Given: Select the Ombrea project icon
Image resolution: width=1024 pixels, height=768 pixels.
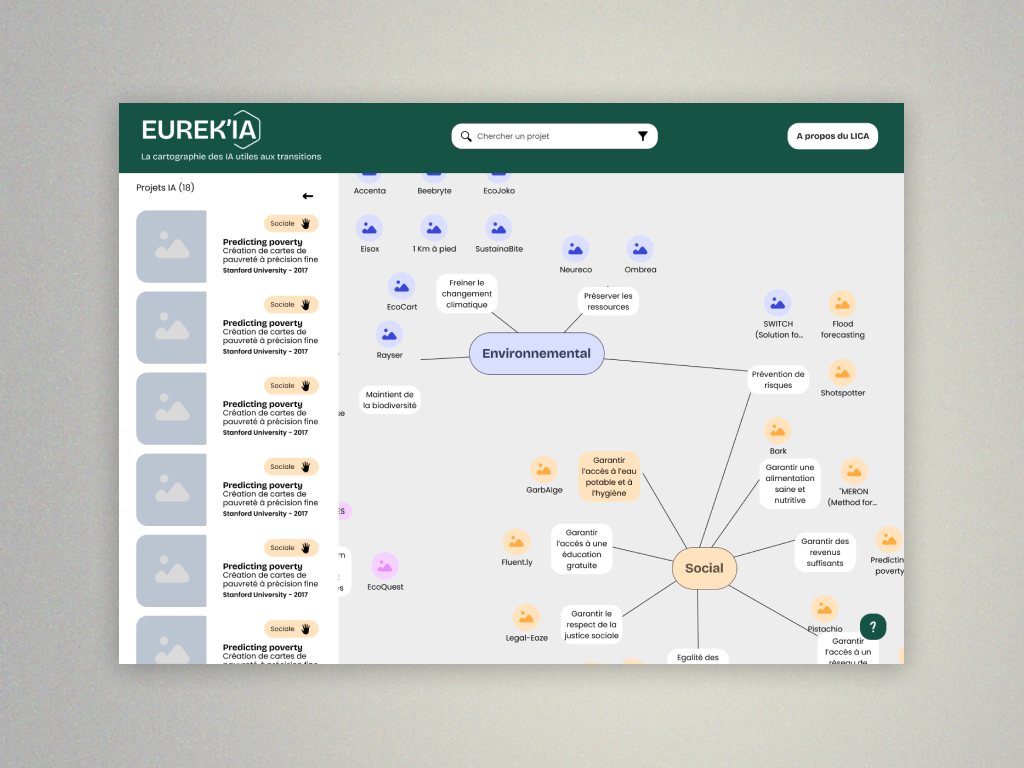Looking at the screenshot, I should [x=640, y=249].
